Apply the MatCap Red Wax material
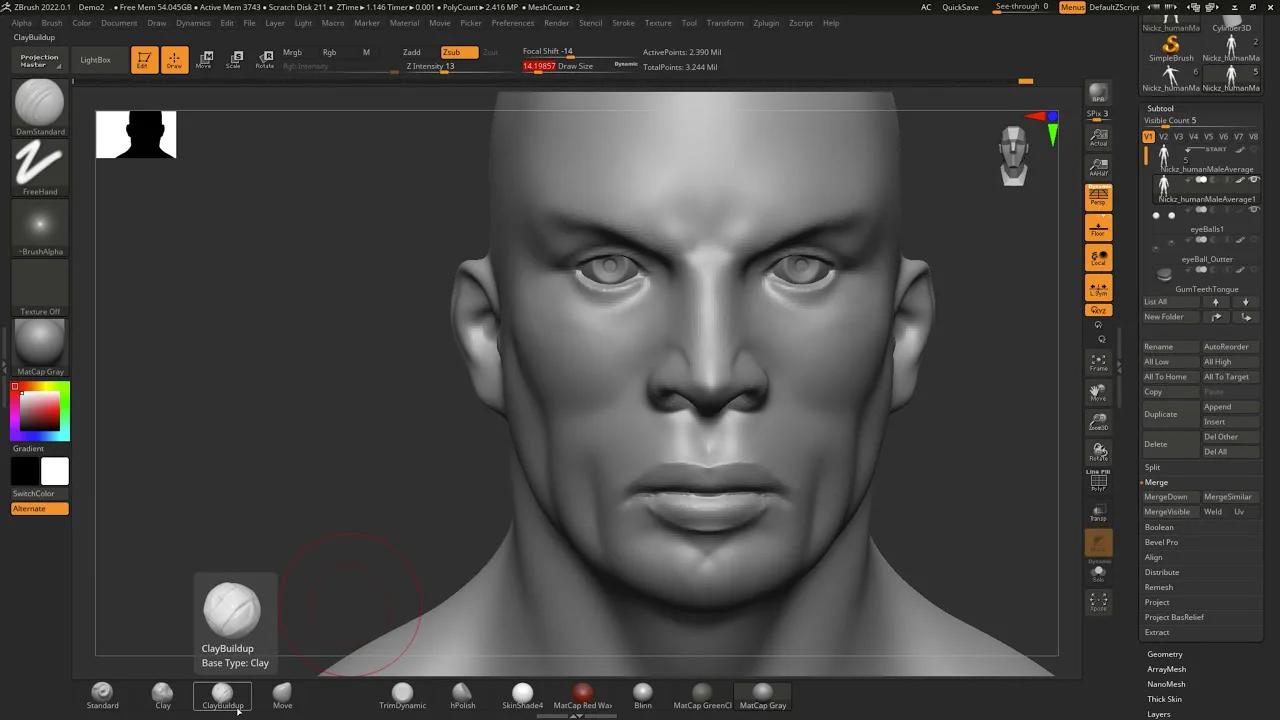 [582, 696]
